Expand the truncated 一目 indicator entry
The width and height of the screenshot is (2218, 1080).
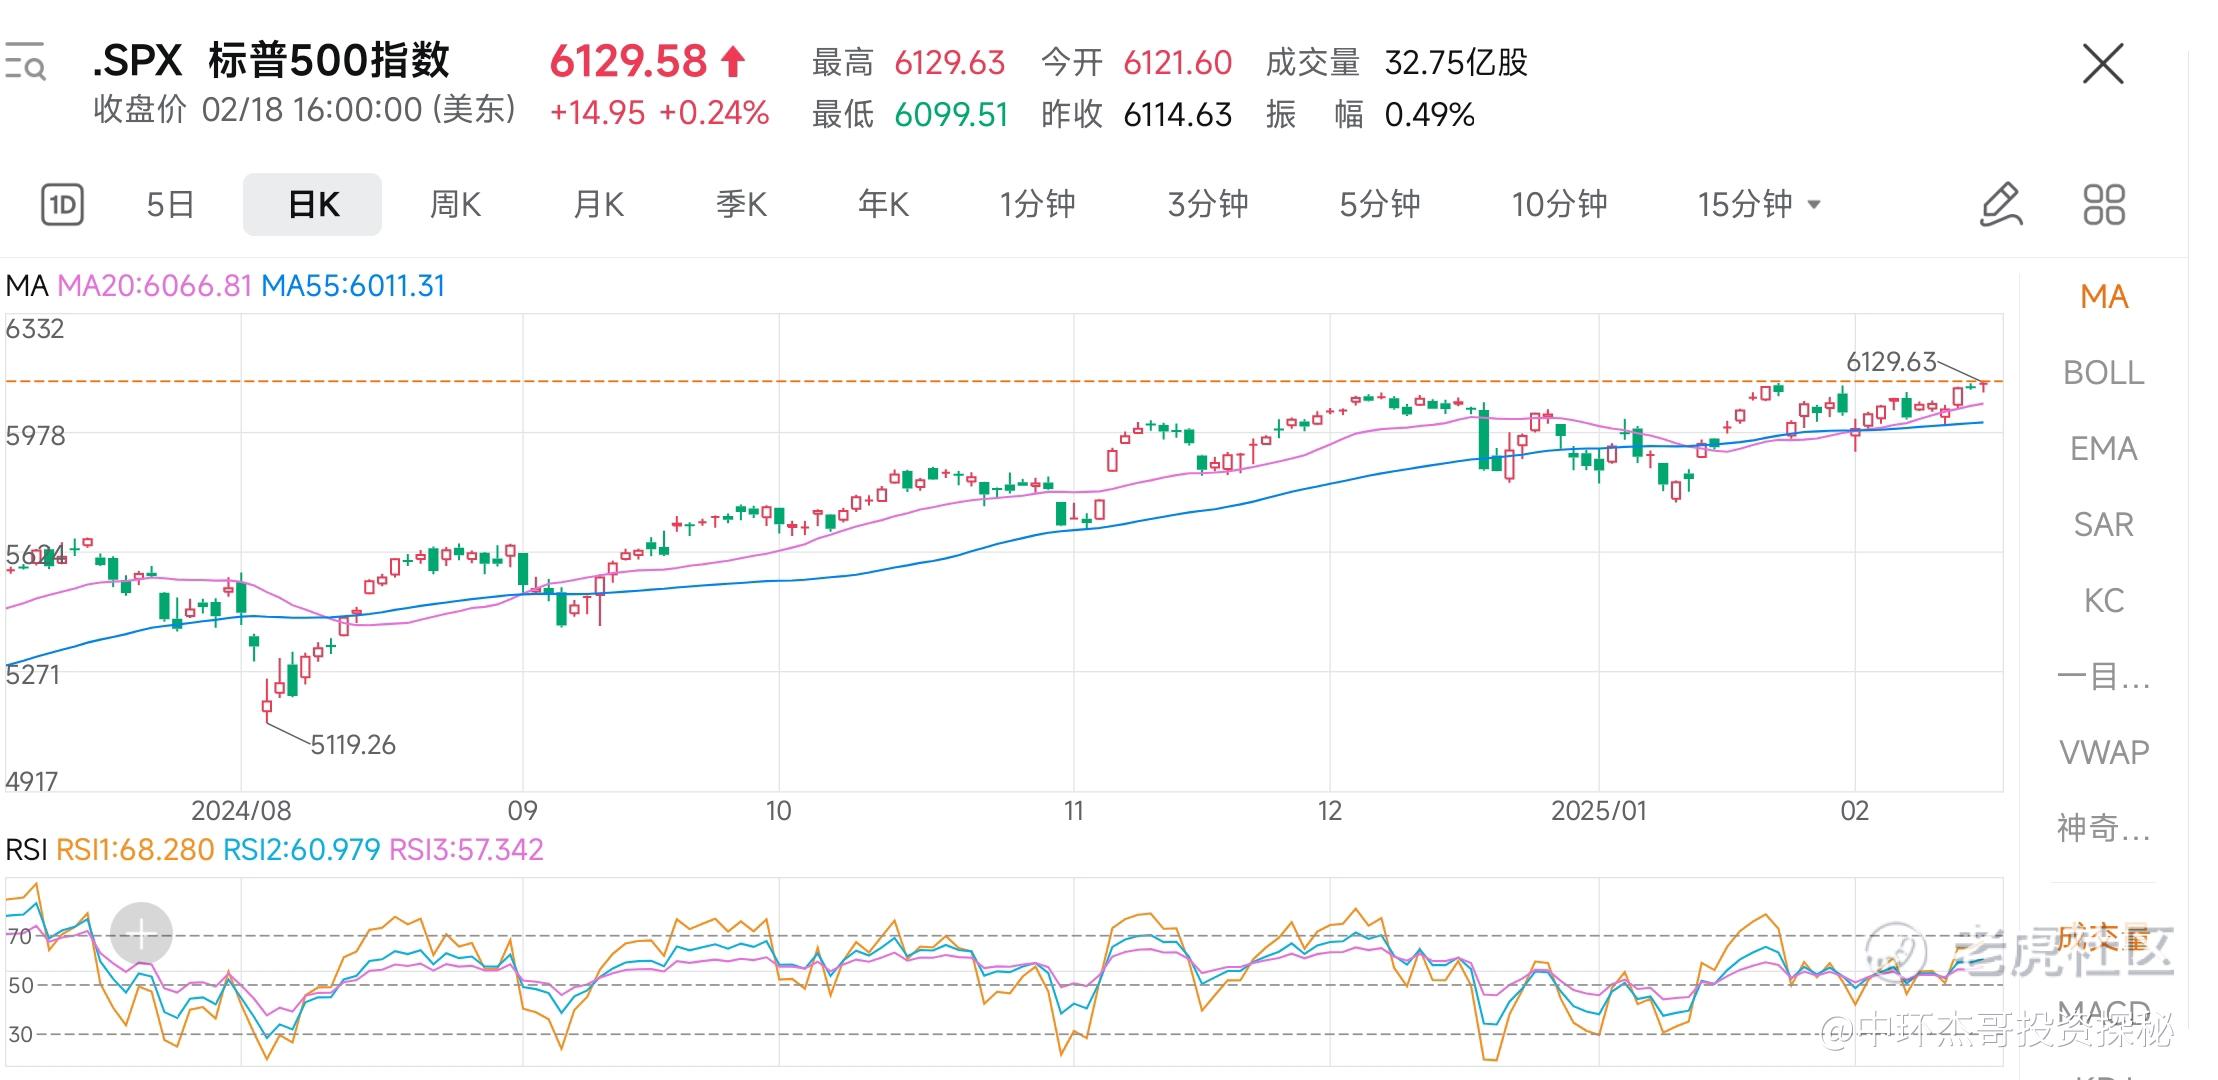[2103, 677]
